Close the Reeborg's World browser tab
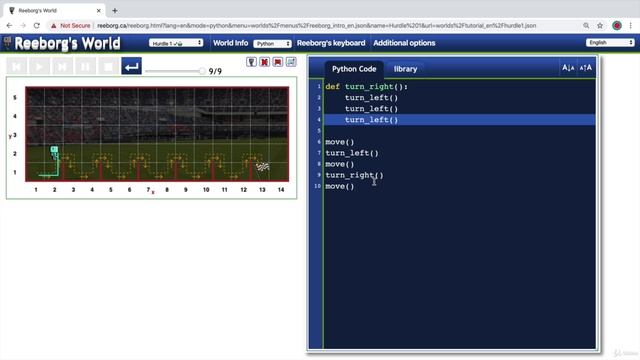Screen dimensions: 640x360 coord(98,11)
